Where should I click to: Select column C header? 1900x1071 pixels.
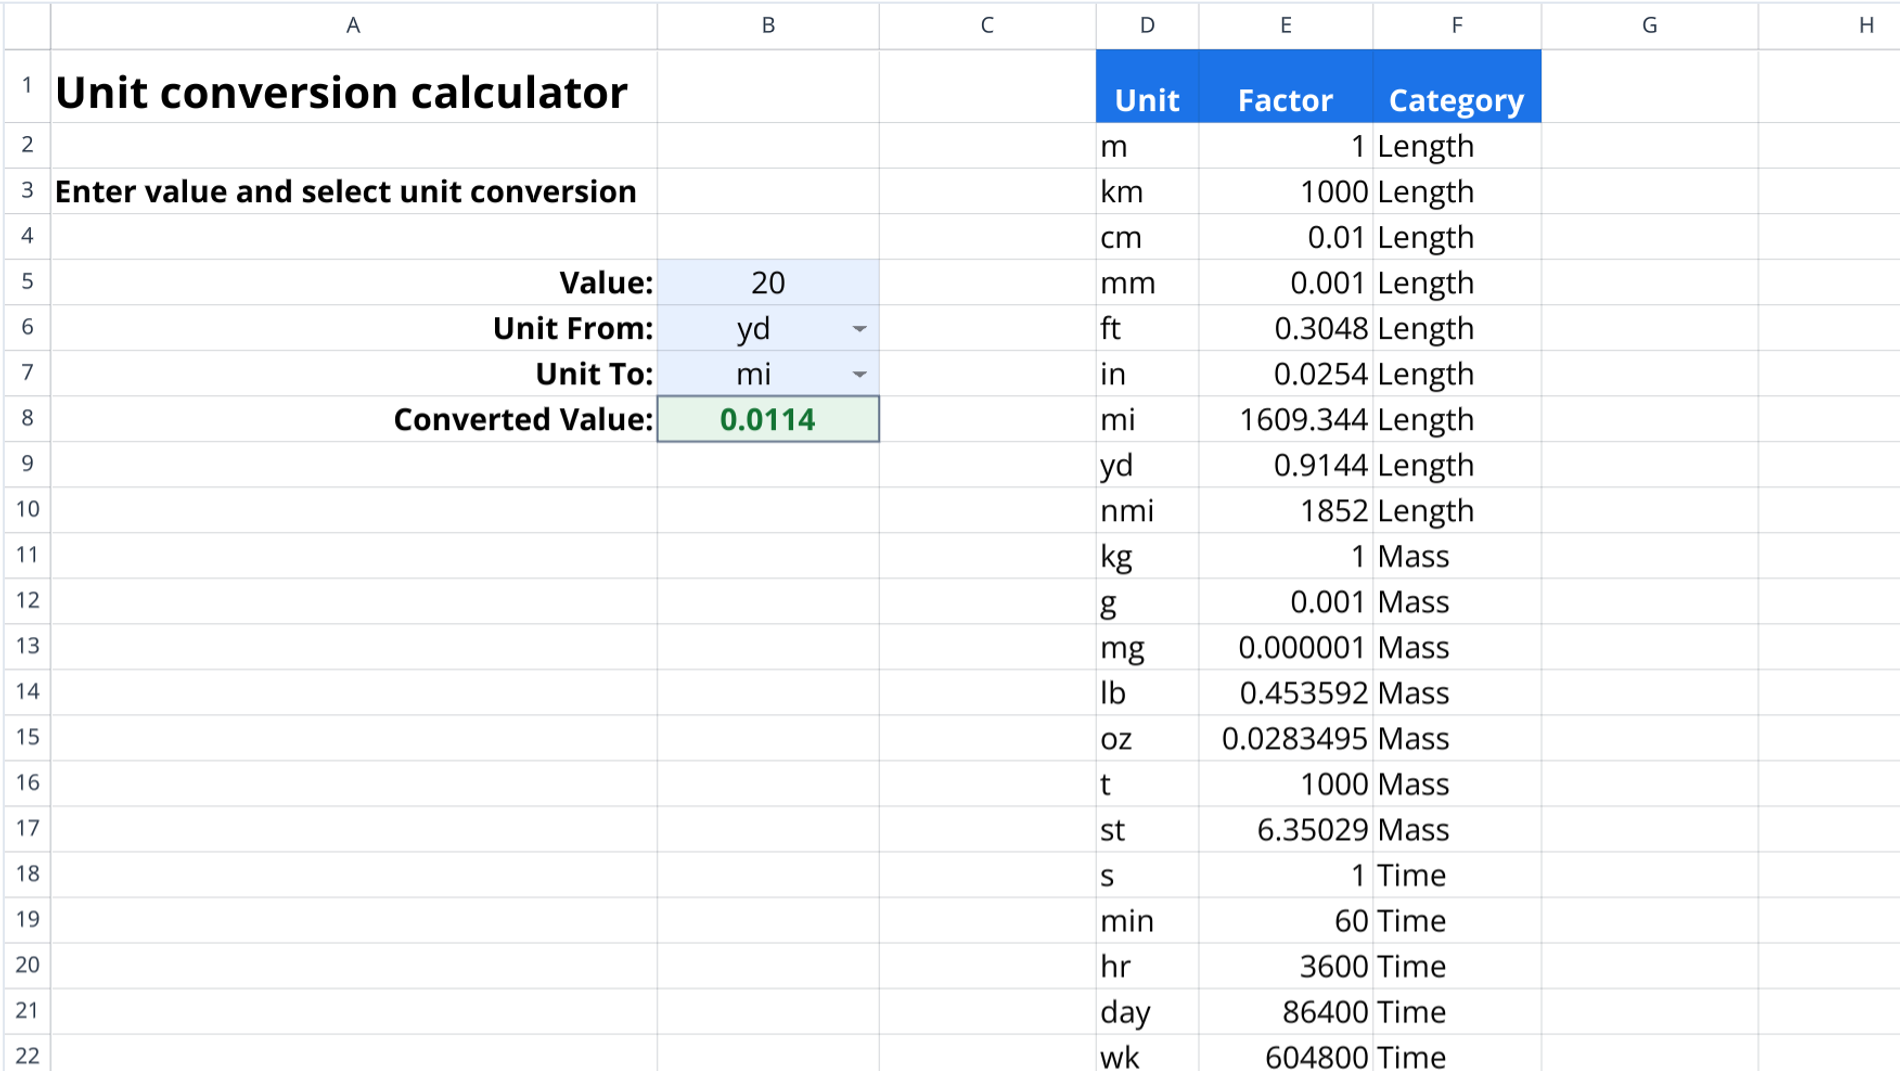(987, 25)
